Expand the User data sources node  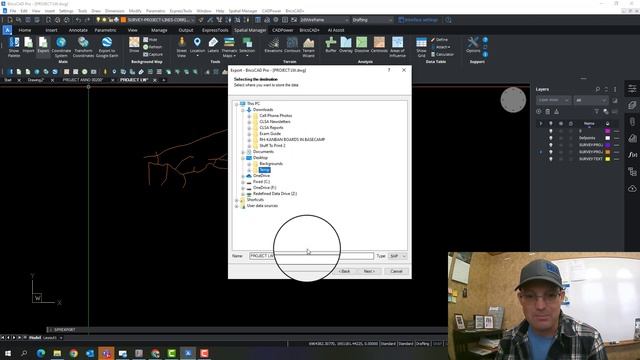pos(237,206)
